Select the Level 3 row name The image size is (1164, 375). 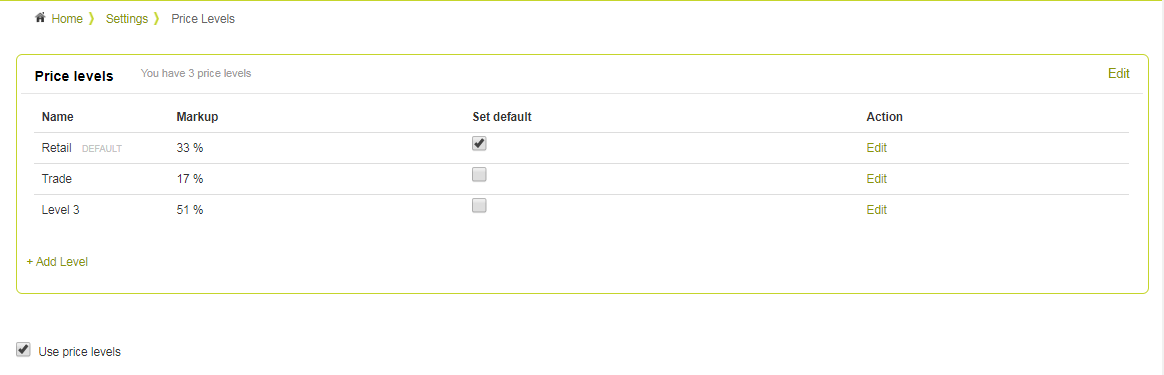click(x=61, y=210)
